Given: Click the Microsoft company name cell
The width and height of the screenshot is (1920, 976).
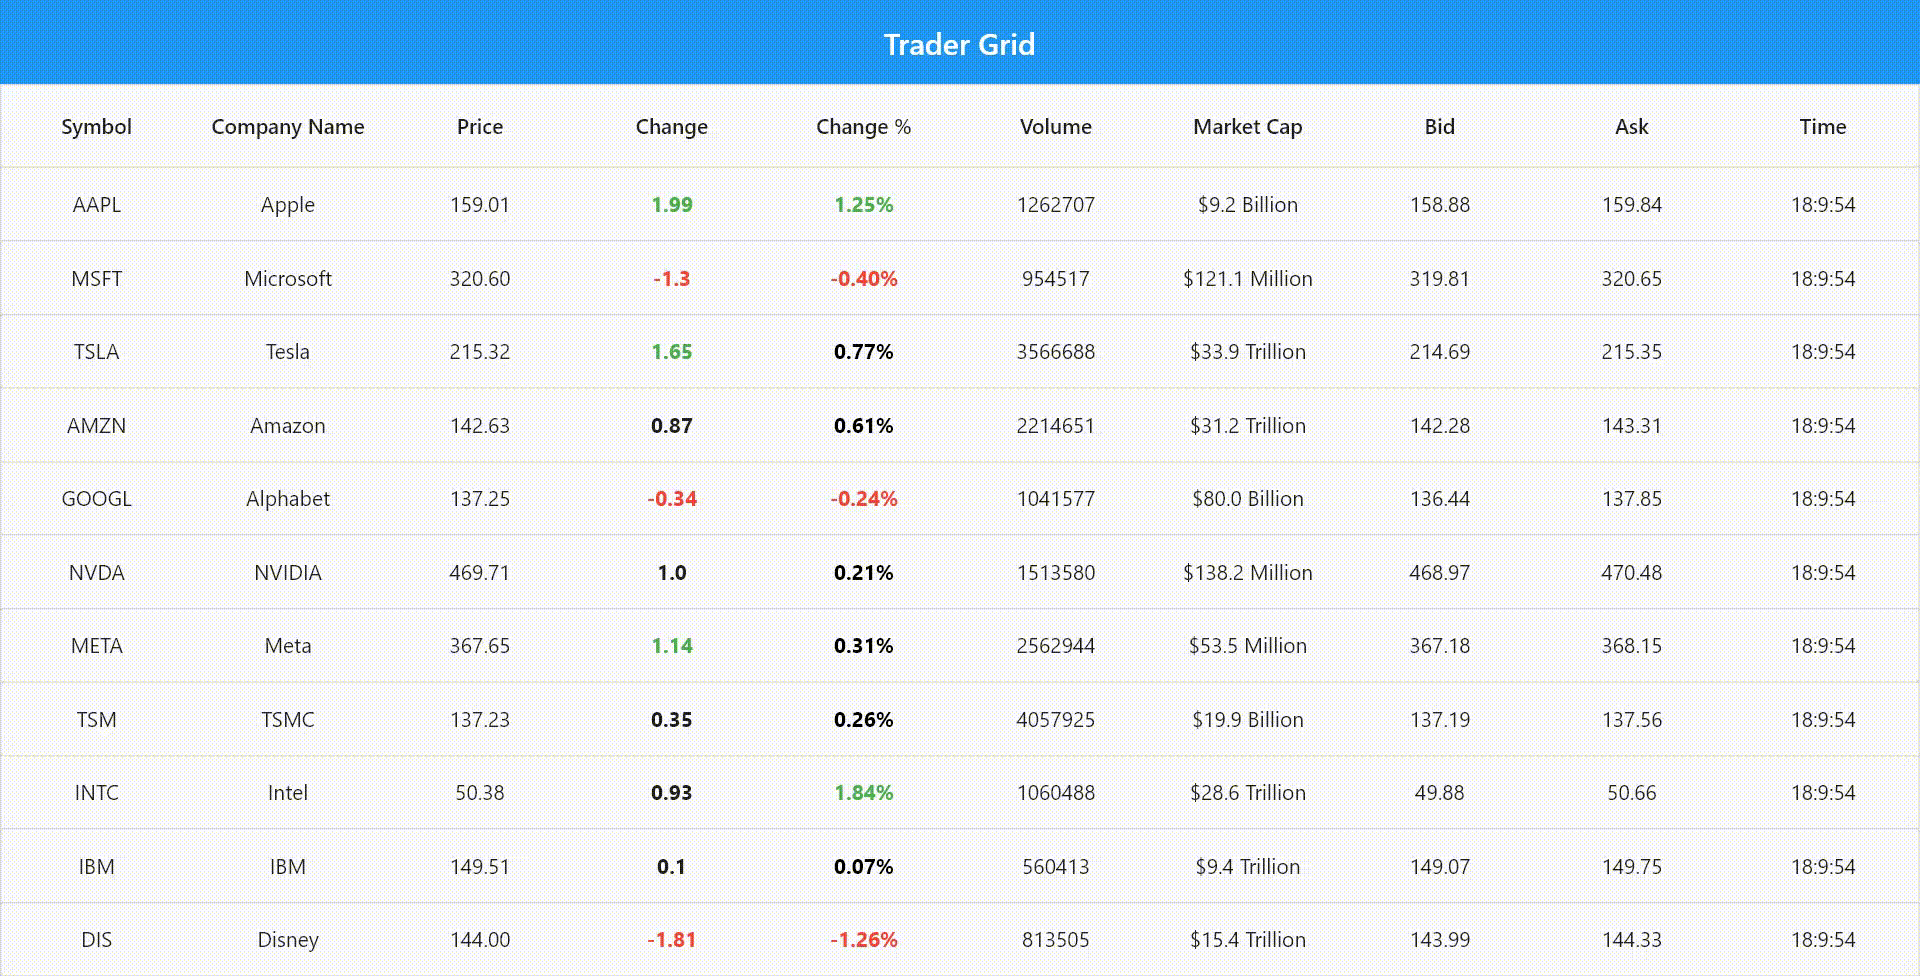Looking at the screenshot, I should tap(288, 279).
